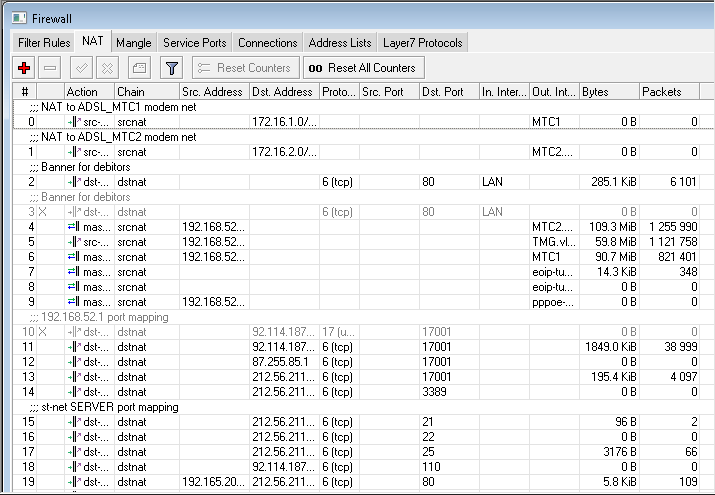Switch to the Filter Rules tab
The width and height of the screenshot is (715, 495).
click(x=43, y=43)
